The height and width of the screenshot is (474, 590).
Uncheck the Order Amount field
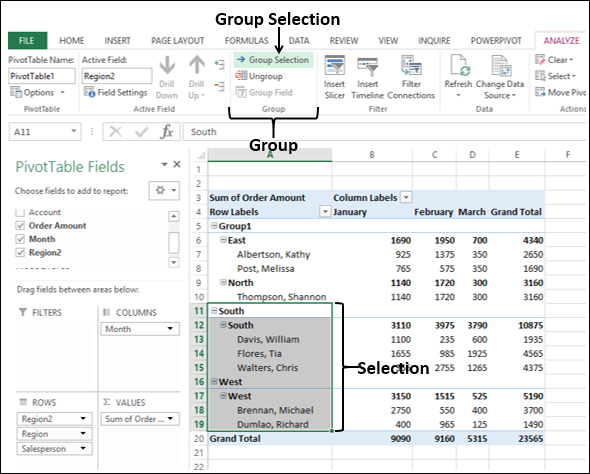pyautogui.click(x=20, y=226)
